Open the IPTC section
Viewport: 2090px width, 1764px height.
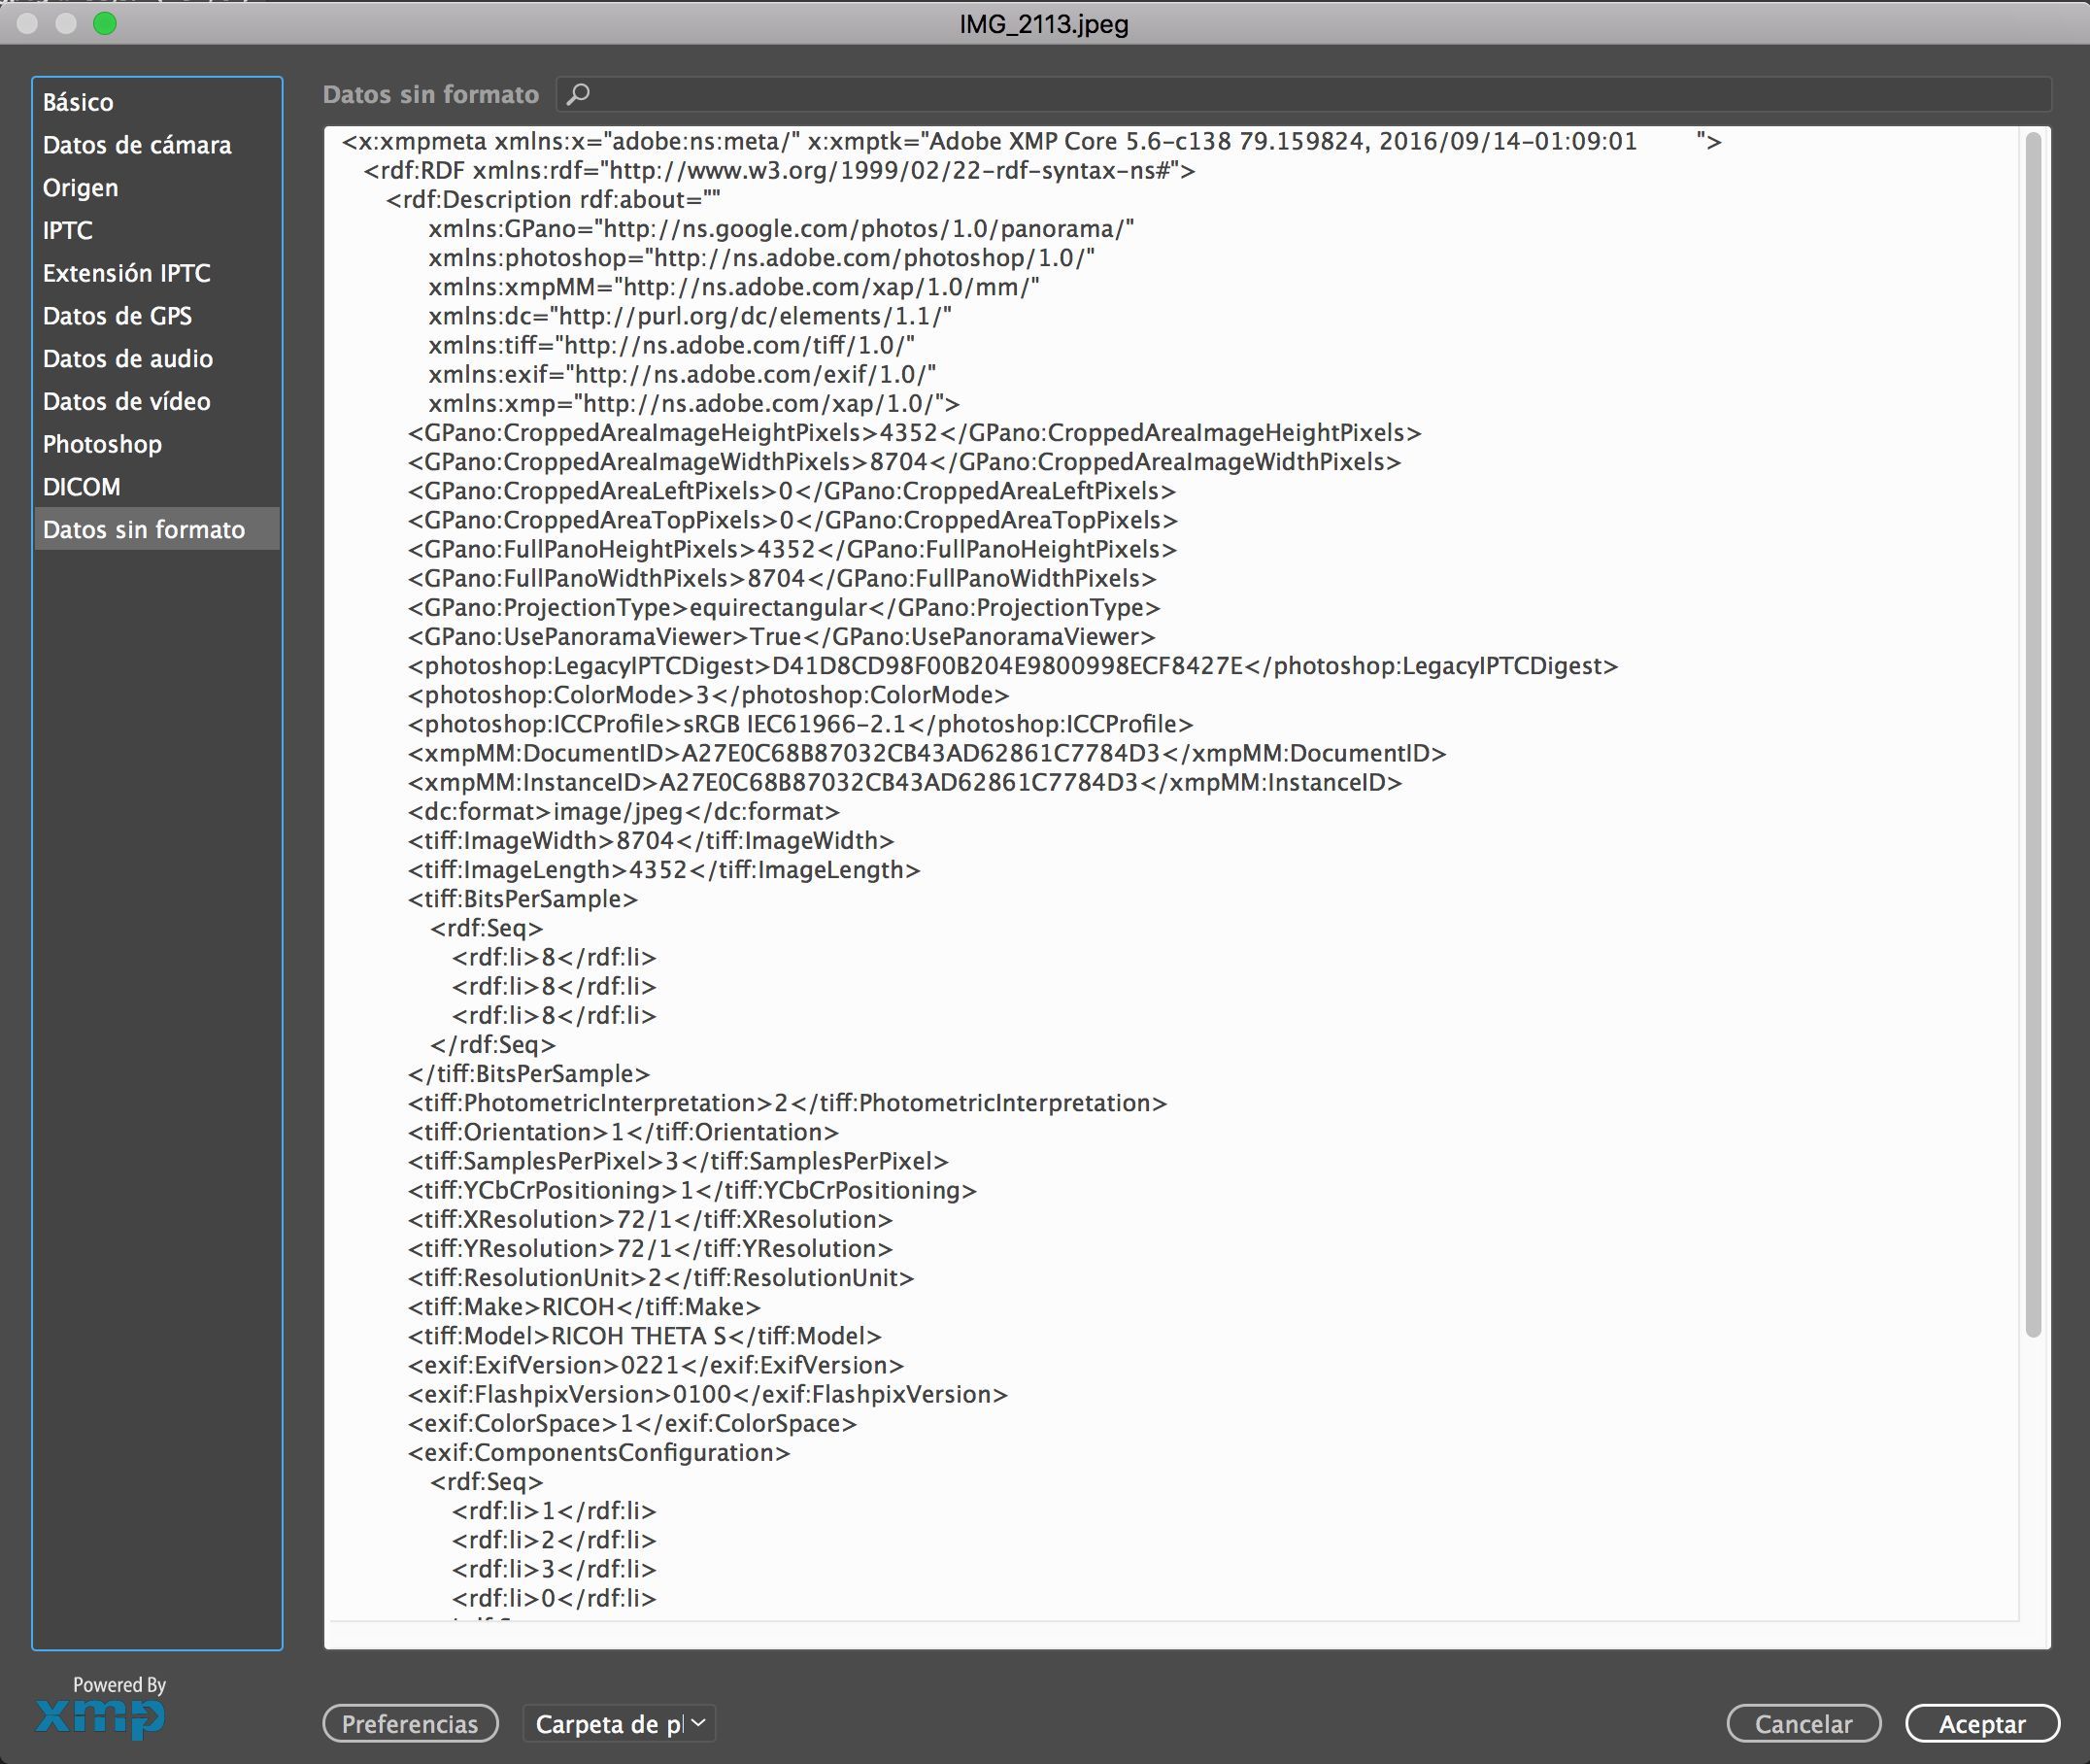pyautogui.click(x=67, y=231)
